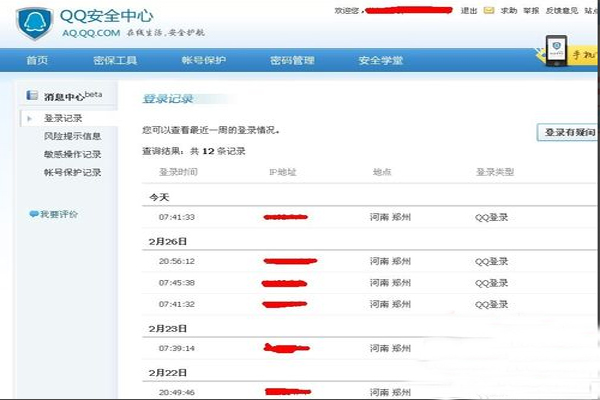
Task: Click the 登录有疑问 button
Action: 568,132
